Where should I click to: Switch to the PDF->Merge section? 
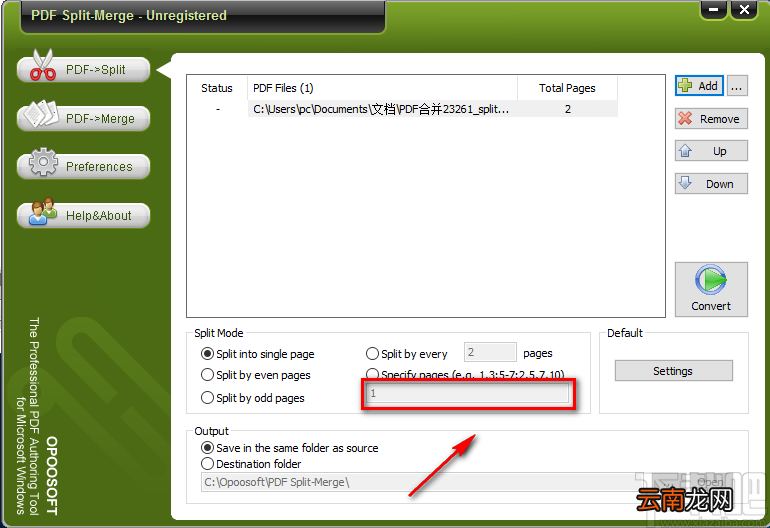click(x=83, y=118)
